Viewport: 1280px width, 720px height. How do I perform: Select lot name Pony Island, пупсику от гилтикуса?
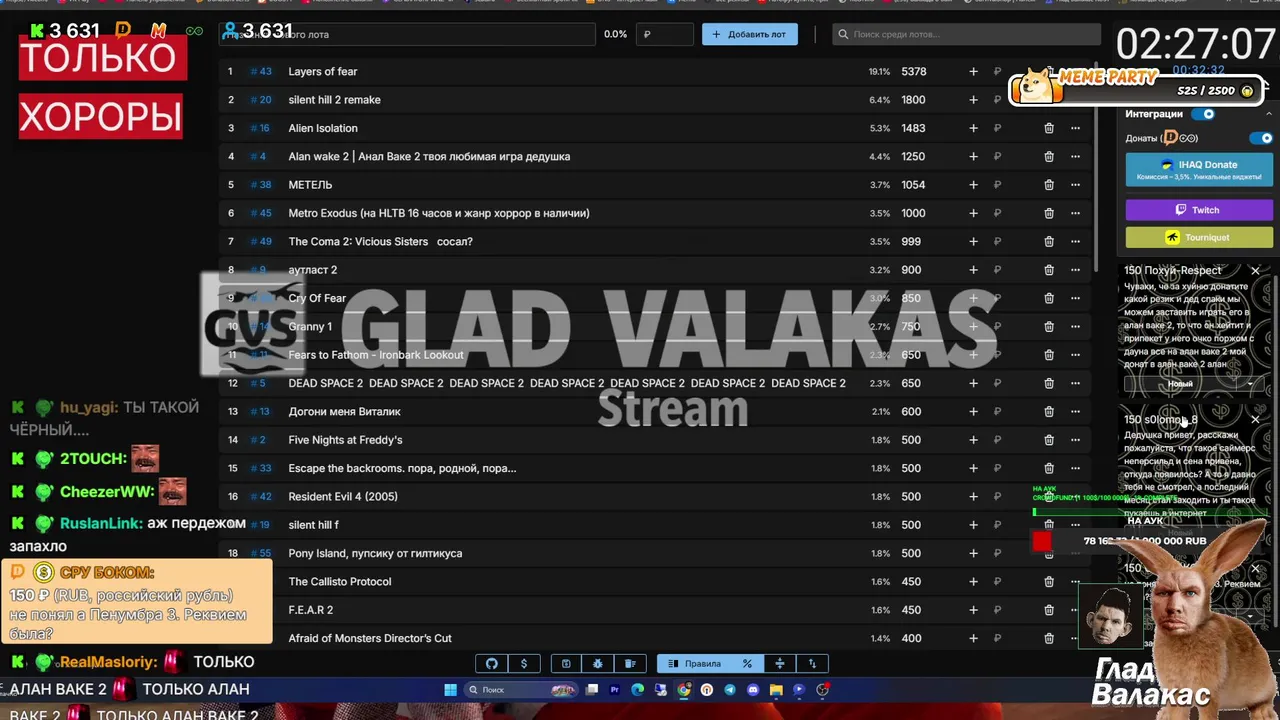[375, 553]
